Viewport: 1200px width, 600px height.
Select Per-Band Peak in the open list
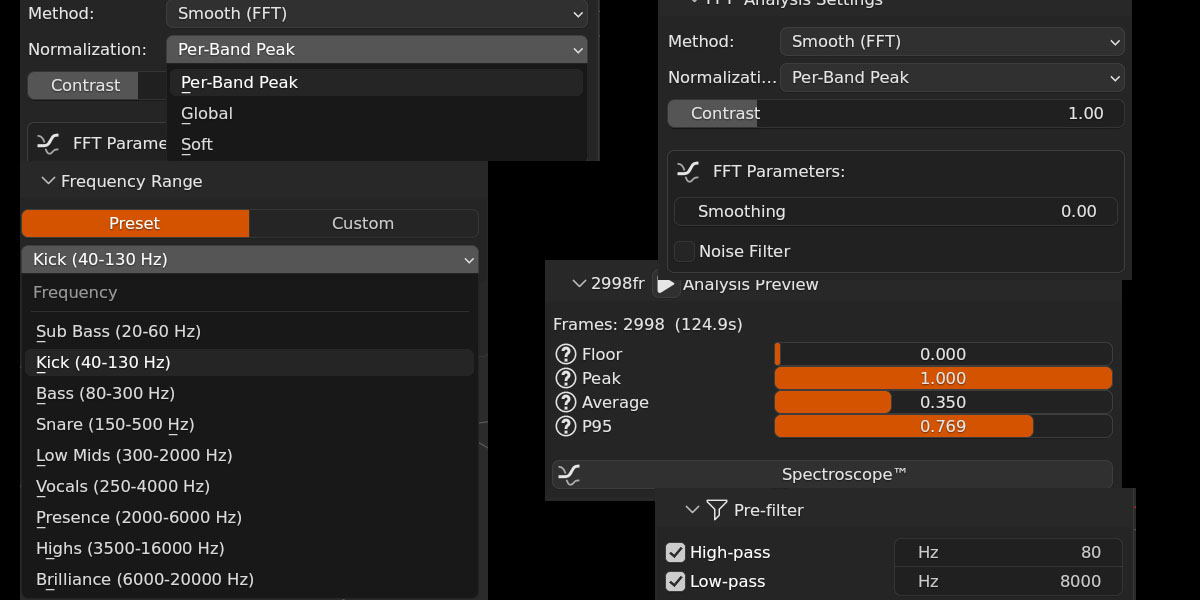point(376,82)
